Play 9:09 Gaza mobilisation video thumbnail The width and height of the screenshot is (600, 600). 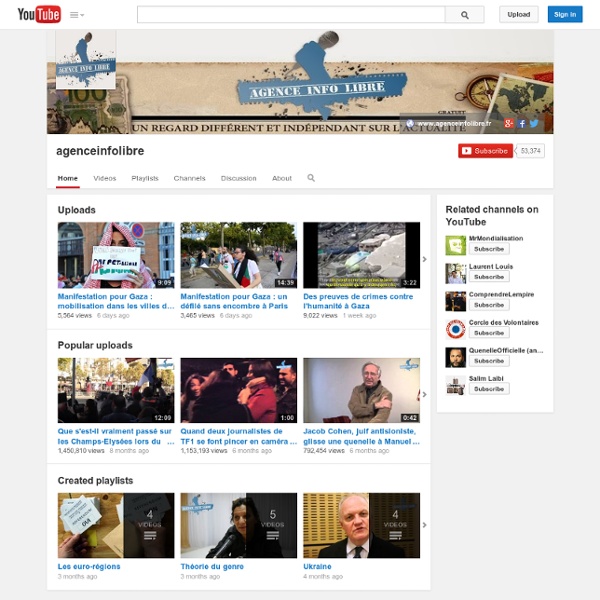(x=116, y=255)
